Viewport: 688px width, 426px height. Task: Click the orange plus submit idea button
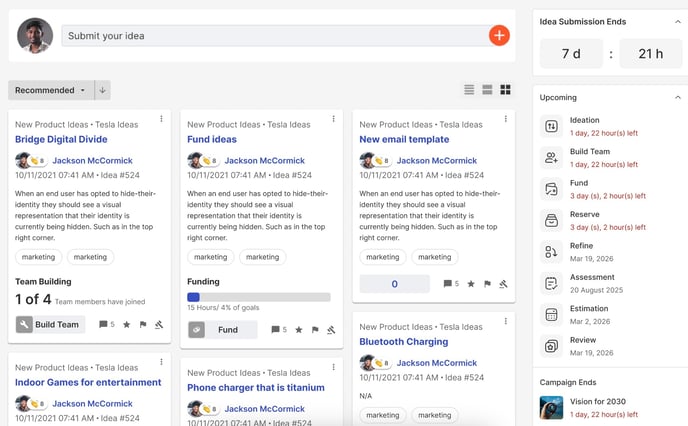499,36
